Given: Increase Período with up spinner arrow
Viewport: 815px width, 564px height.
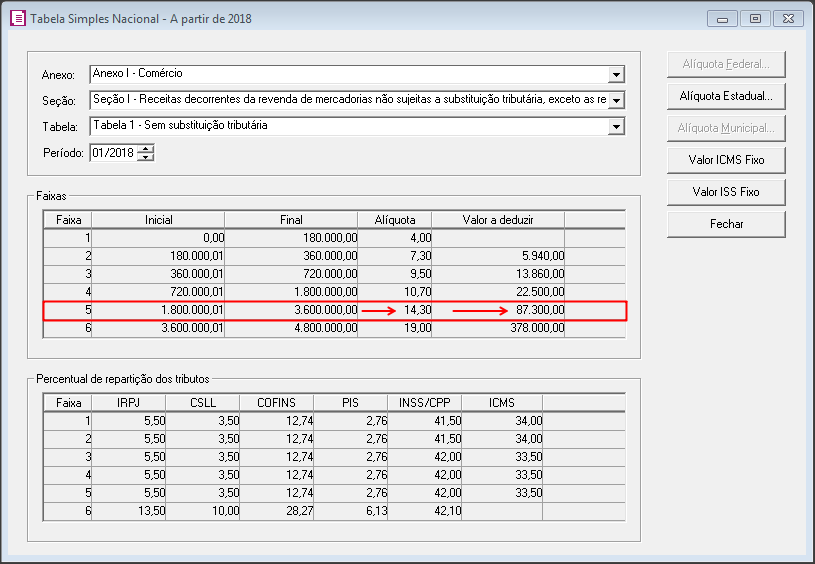Looking at the screenshot, I should click(146, 149).
